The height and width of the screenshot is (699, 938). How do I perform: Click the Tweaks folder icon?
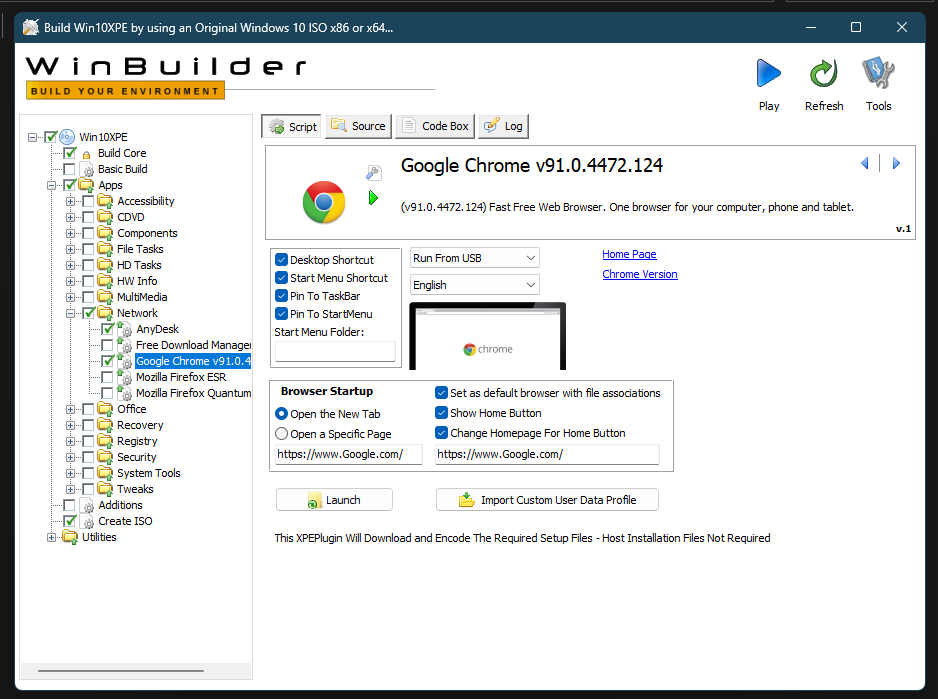(x=105, y=489)
